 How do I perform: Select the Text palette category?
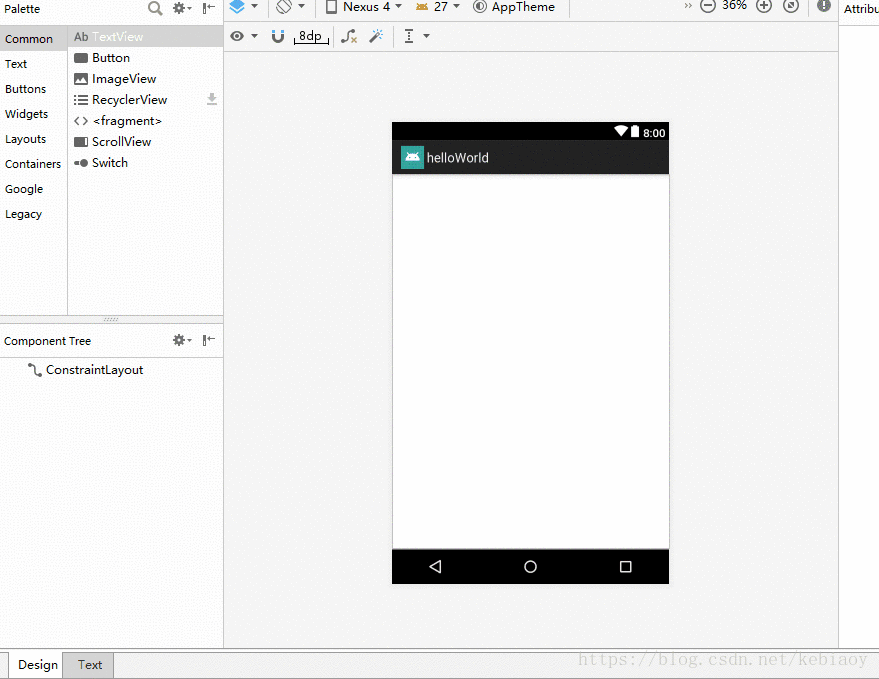point(33,64)
